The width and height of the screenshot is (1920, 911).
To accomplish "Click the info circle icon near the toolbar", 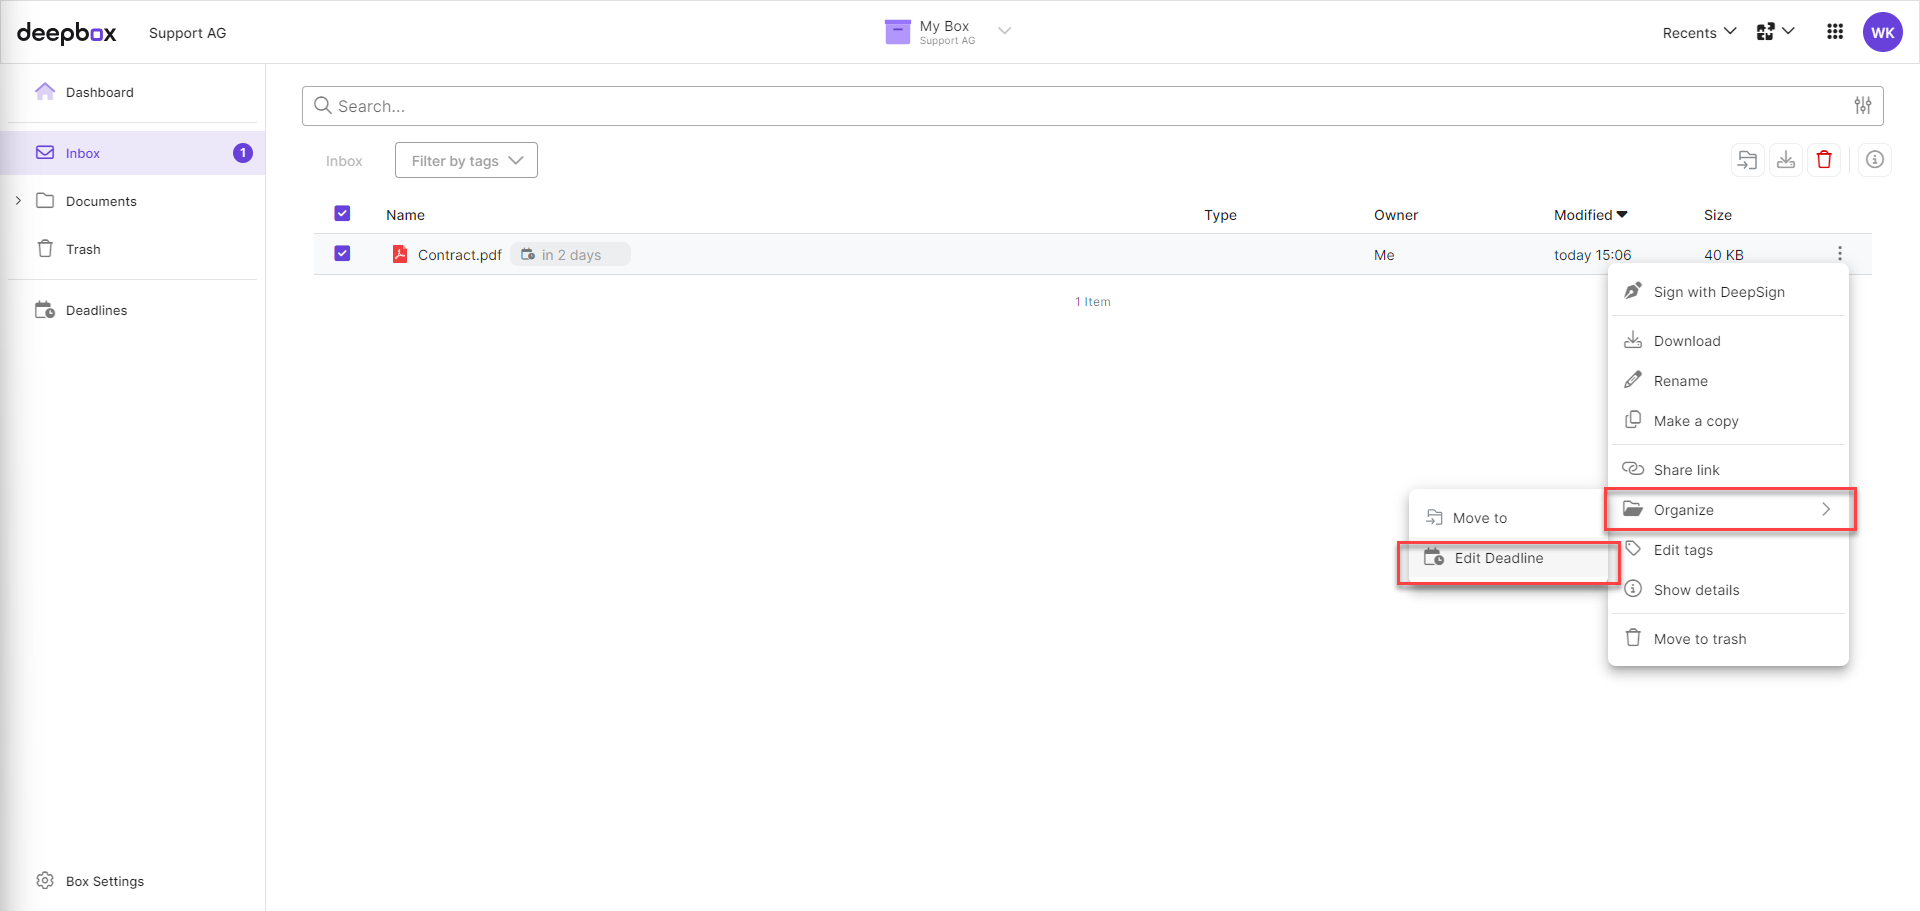I will pos(1875,159).
